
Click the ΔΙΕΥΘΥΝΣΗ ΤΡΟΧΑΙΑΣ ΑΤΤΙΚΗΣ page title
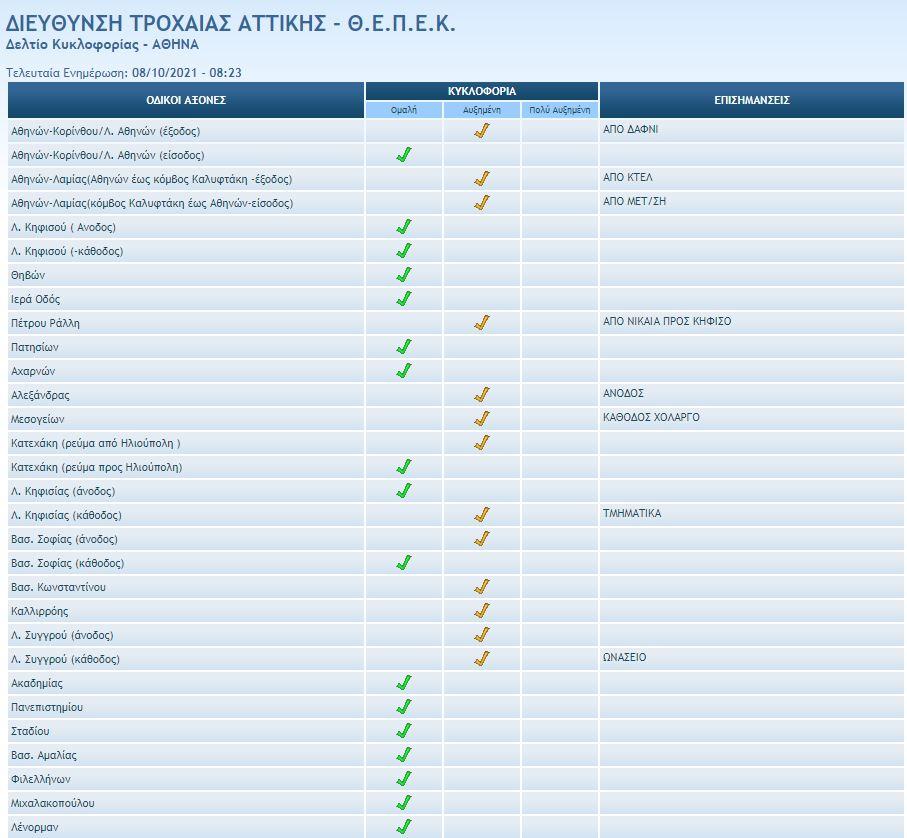(231, 24)
